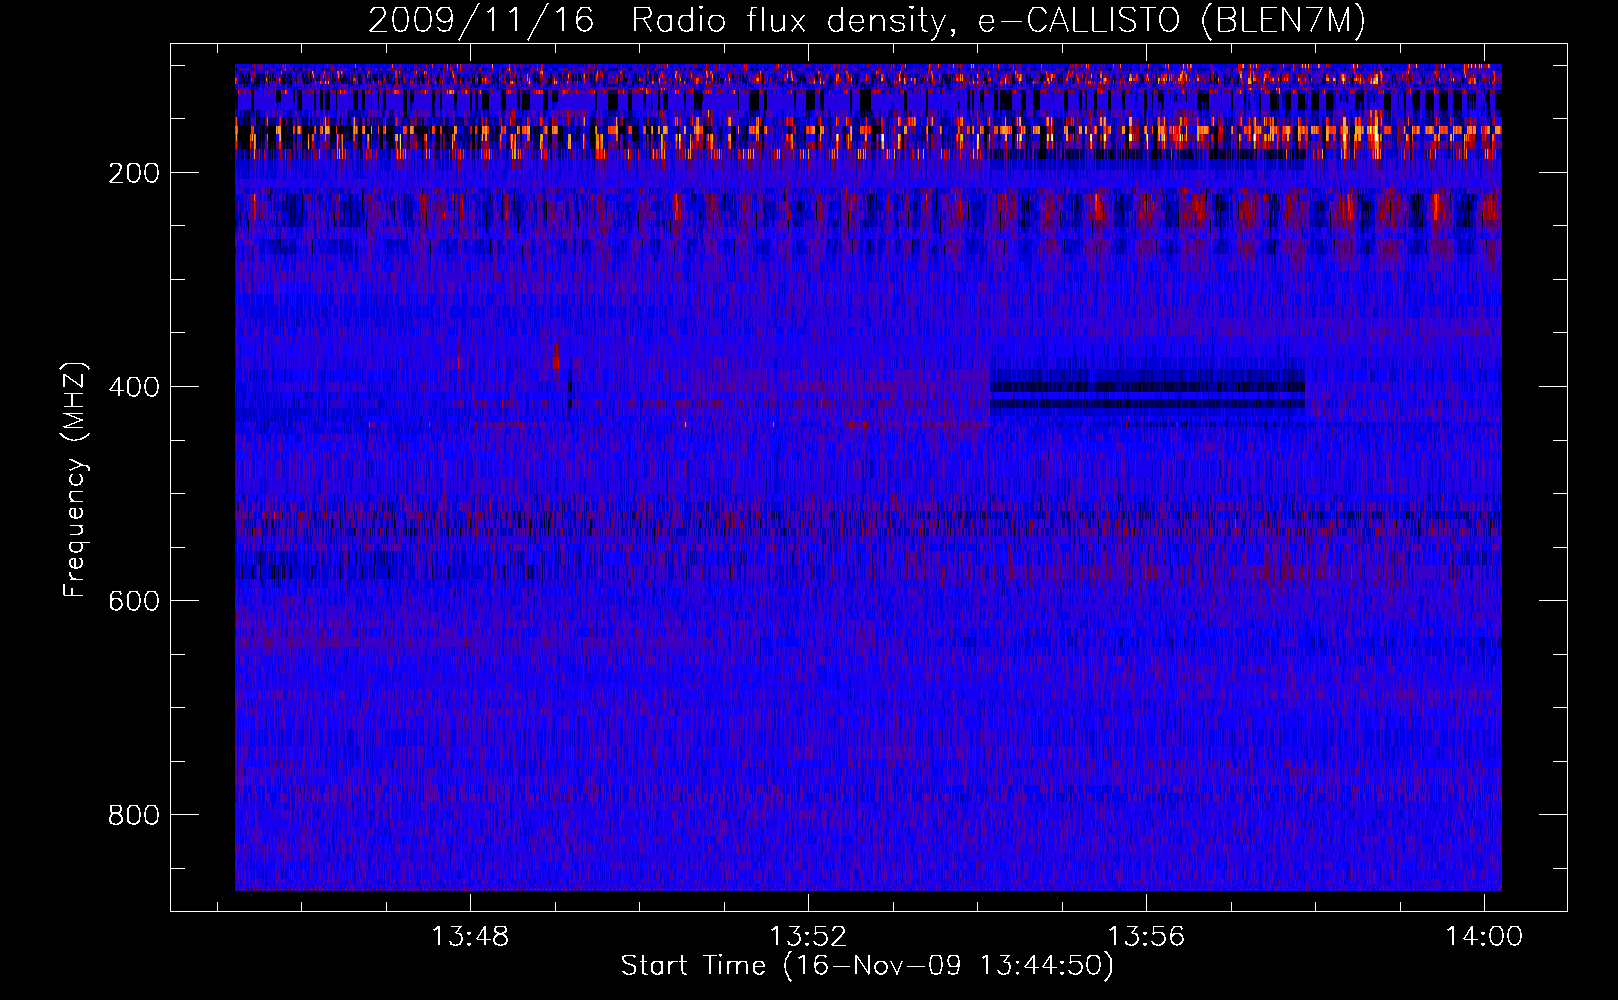Click the '400' frequency axis label

coord(134,387)
